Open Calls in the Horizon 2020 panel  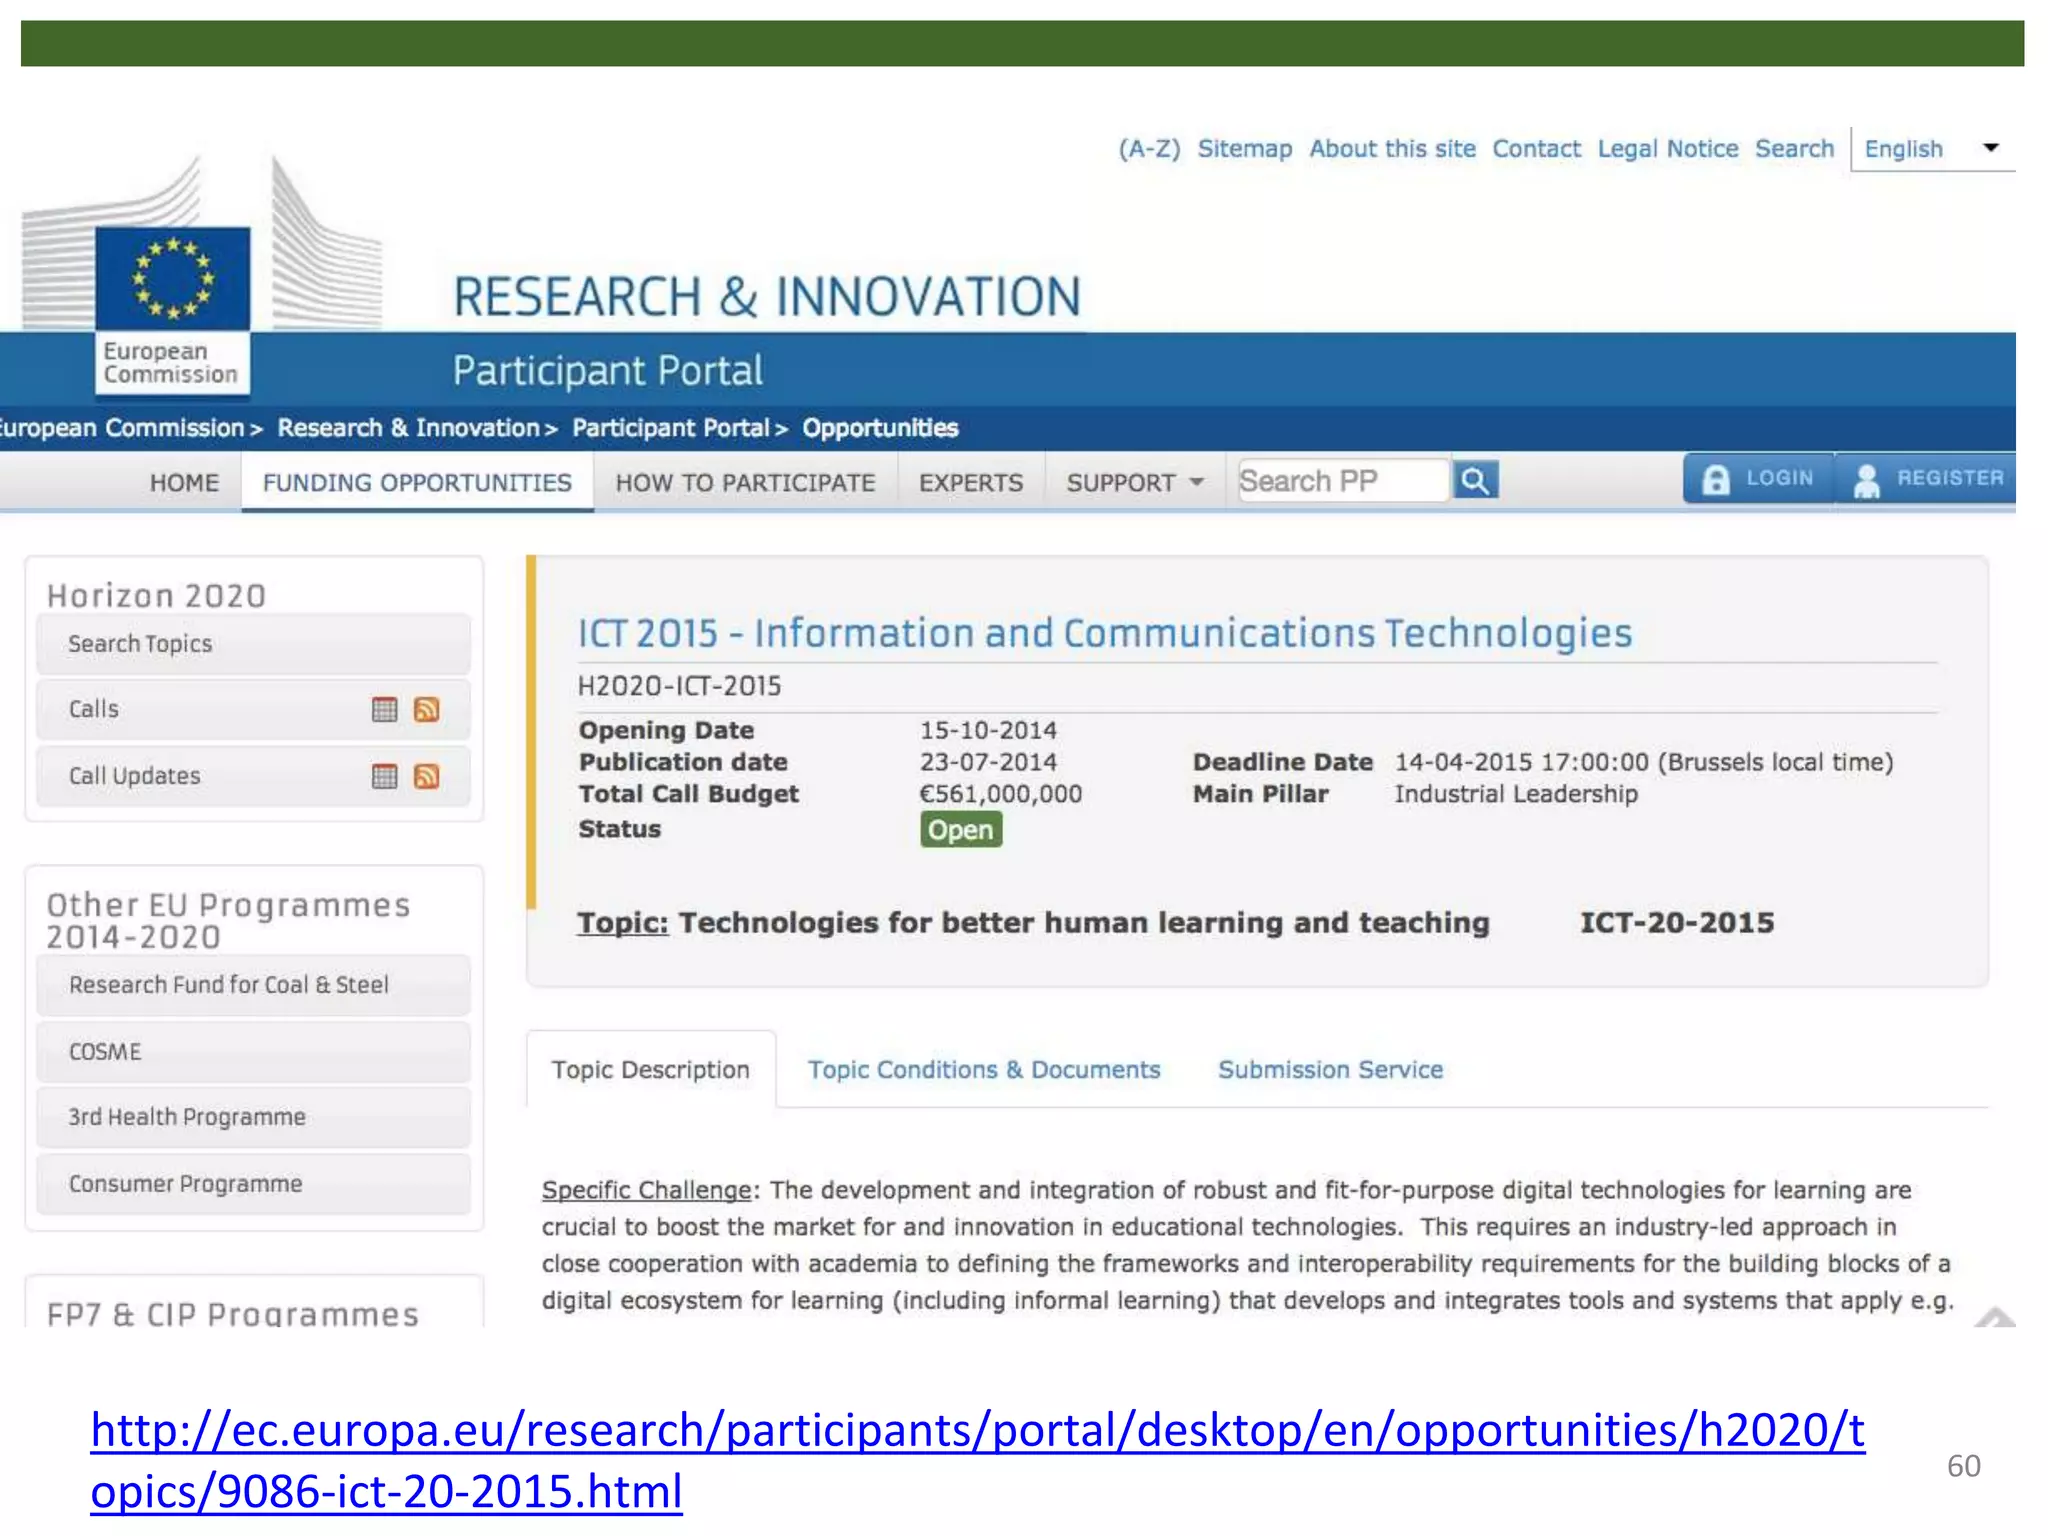pos(253,709)
